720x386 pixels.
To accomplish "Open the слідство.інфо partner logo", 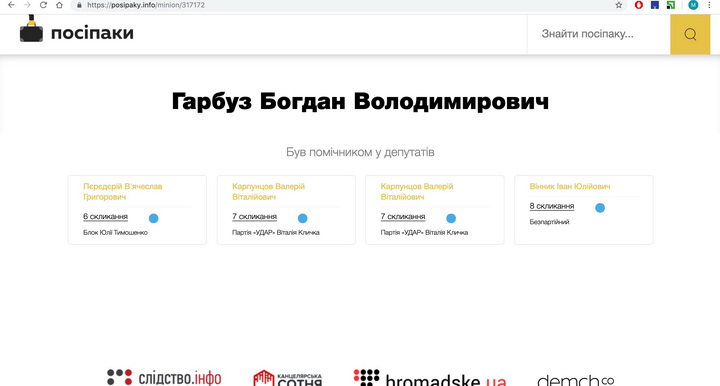I will coord(164,378).
